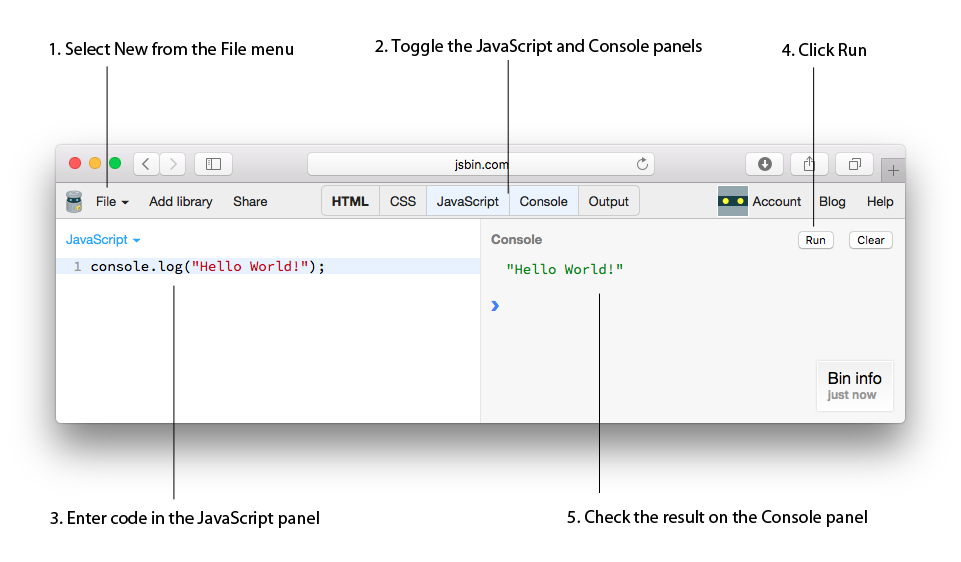Show all tabs overview
Viewport: 961px width, 562px height.
[x=855, y=164]
